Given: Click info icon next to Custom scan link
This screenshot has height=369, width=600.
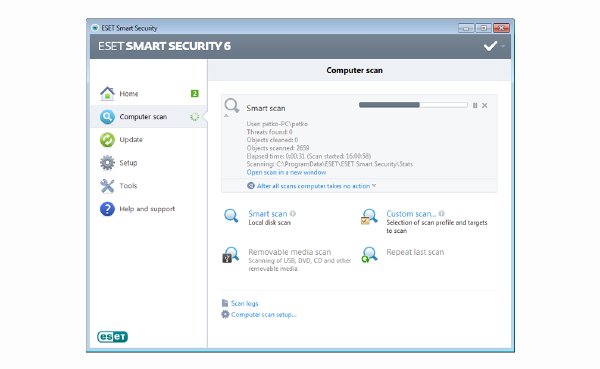Looking at the screenshot, I should [442, 214].
